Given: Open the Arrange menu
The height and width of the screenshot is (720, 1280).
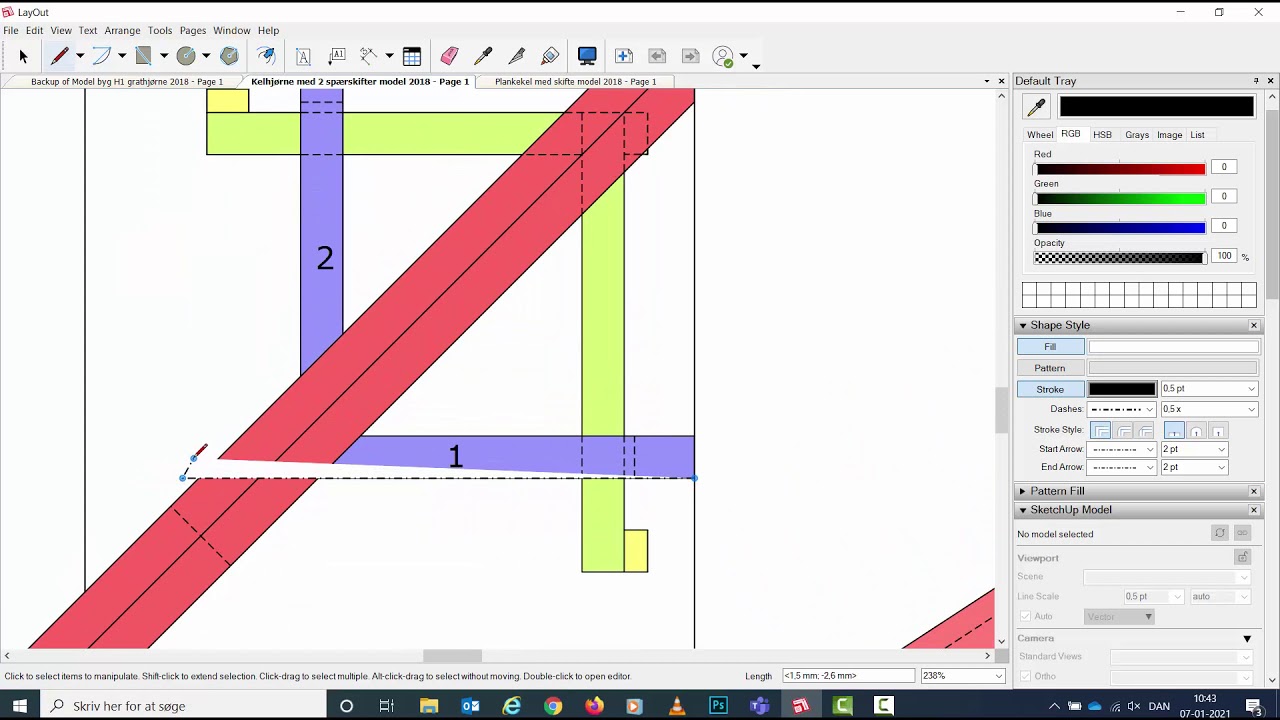Looking at the screenshot, I should pyautogui.click(x=122, y=30).
